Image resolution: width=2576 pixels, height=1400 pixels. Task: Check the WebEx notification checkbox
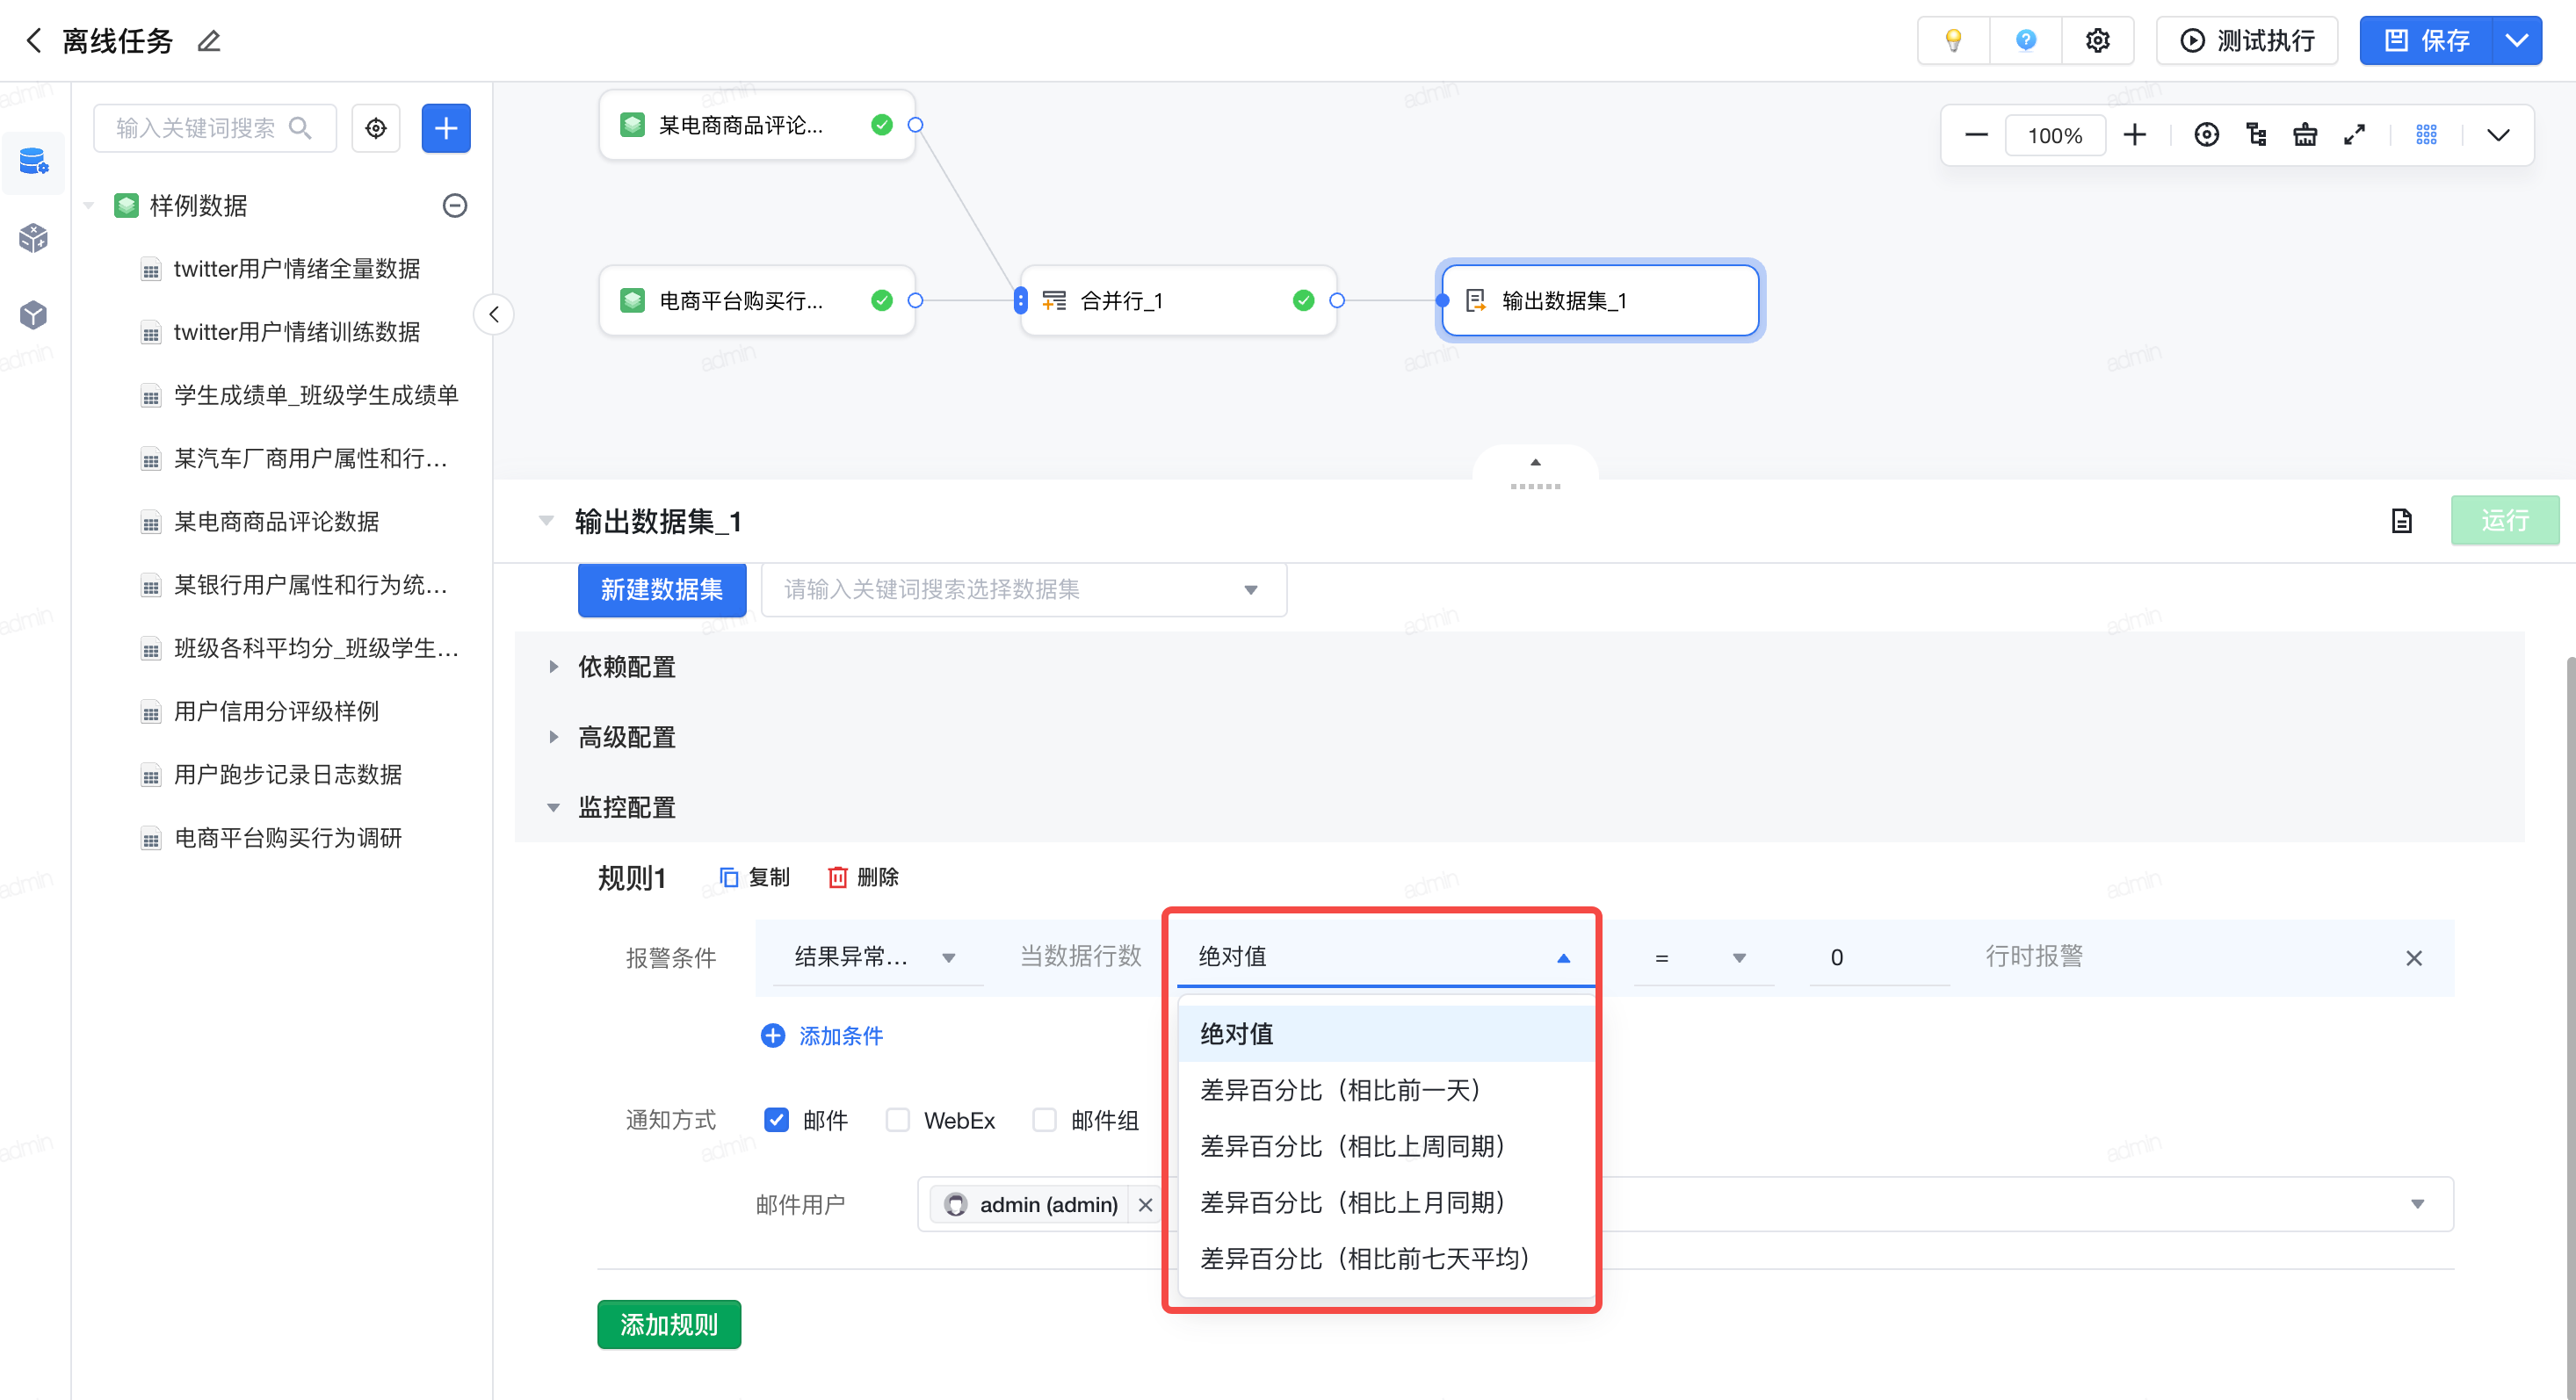point(897,1120)
